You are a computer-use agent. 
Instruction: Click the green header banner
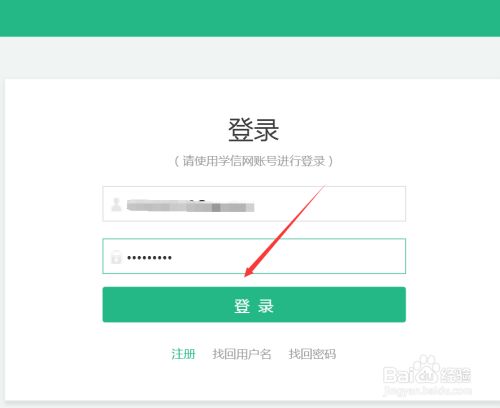(250, 18)
